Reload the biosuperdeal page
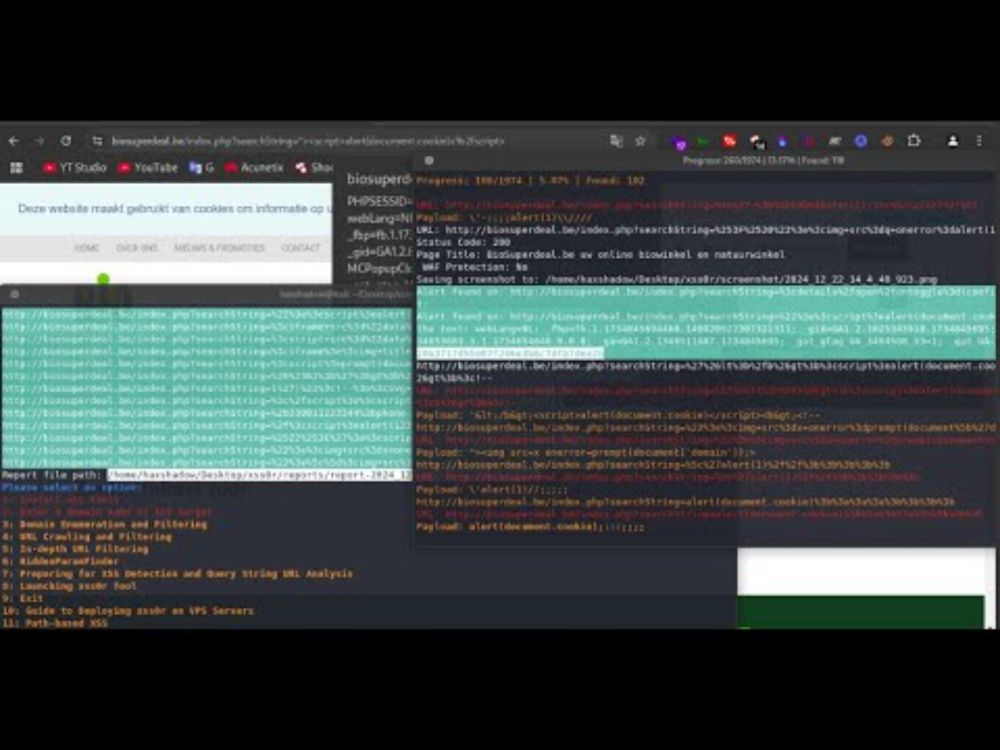 tap(66, 141)
